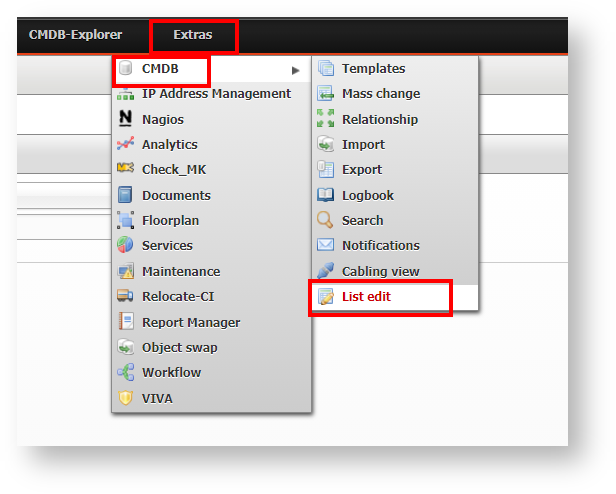The image size is (616, 494).
Task: Click the Export icon
Action: pos(326,169)
